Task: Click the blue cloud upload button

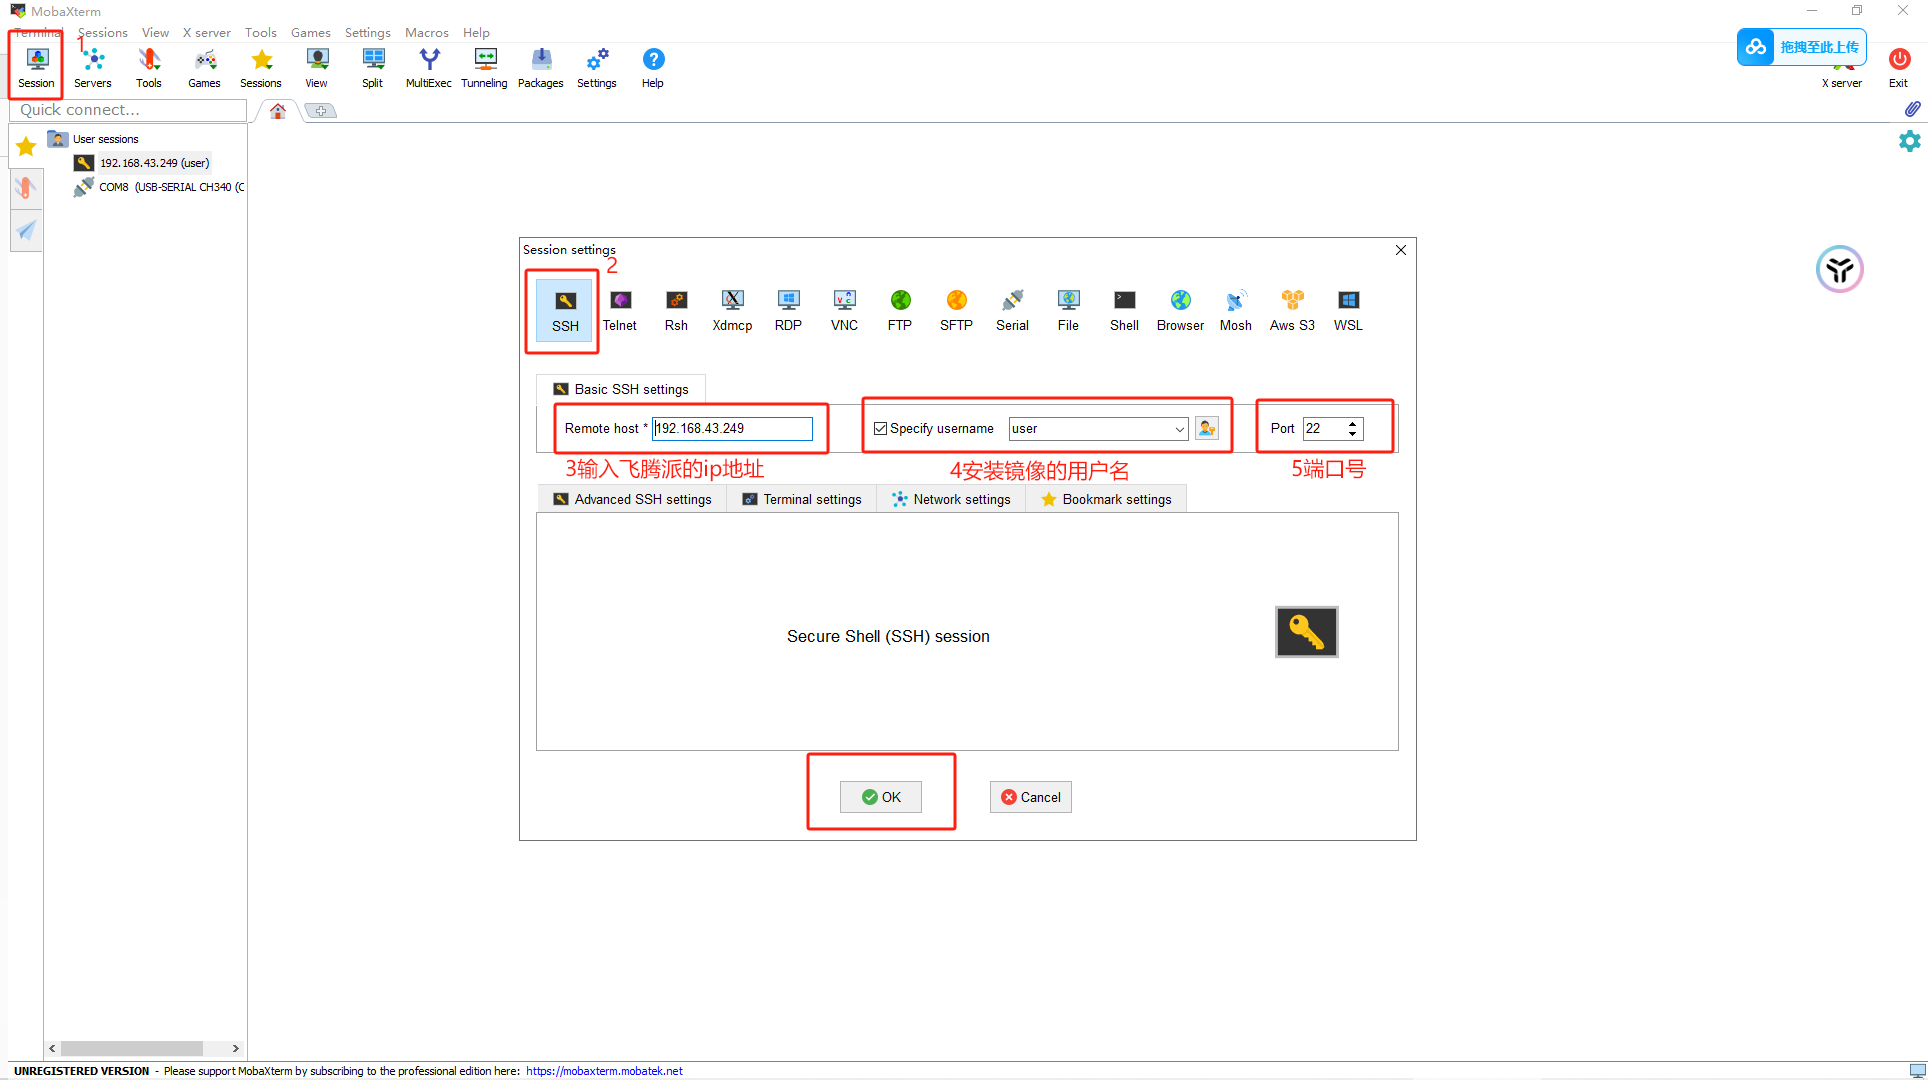Action: pyautogui.click(x=1802, y=47)
